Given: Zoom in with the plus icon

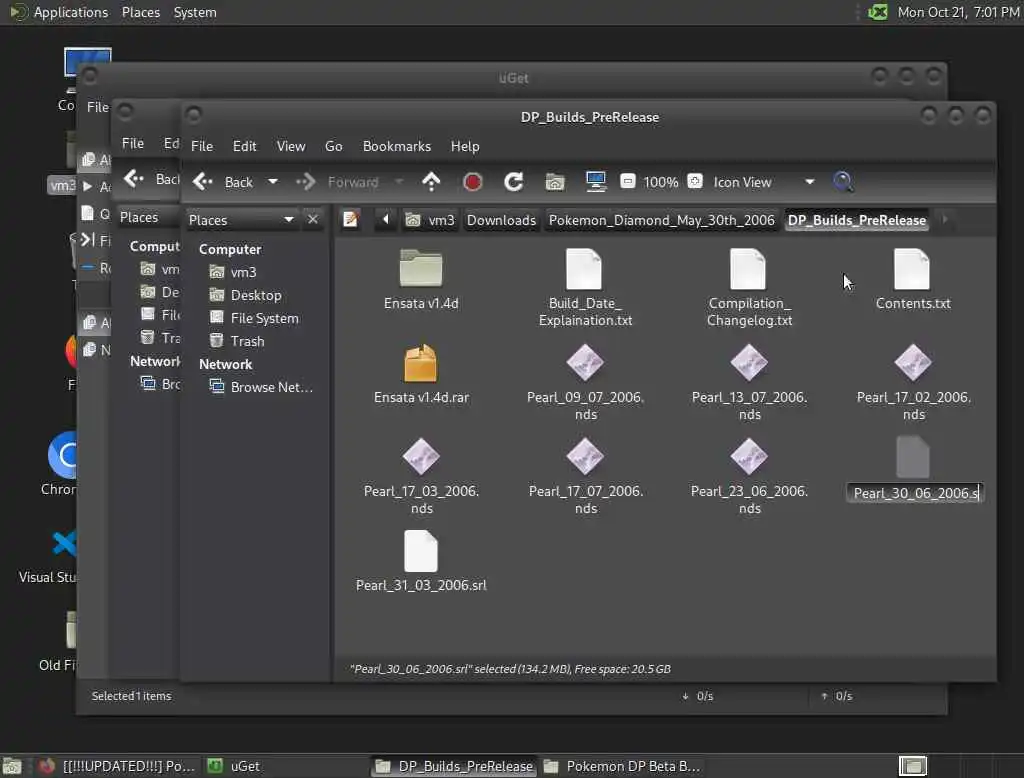Looking at the screenshot, I should 695,181.
